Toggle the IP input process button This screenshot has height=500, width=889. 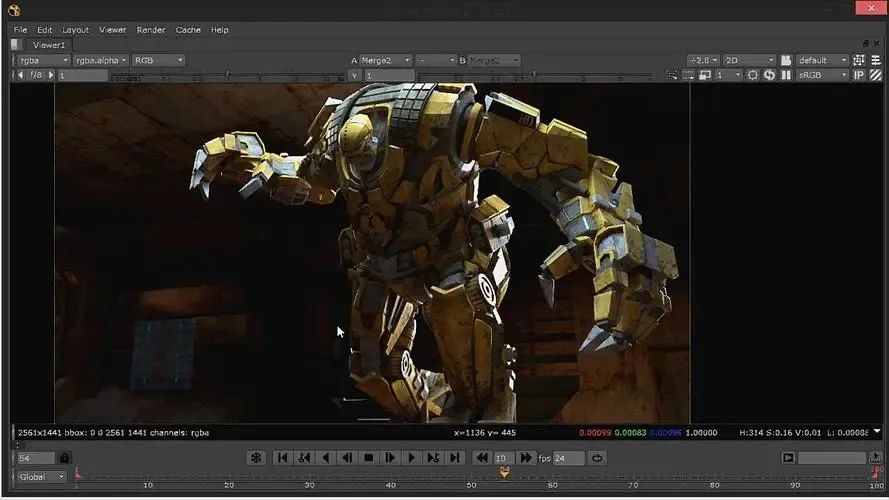(859, 75)
